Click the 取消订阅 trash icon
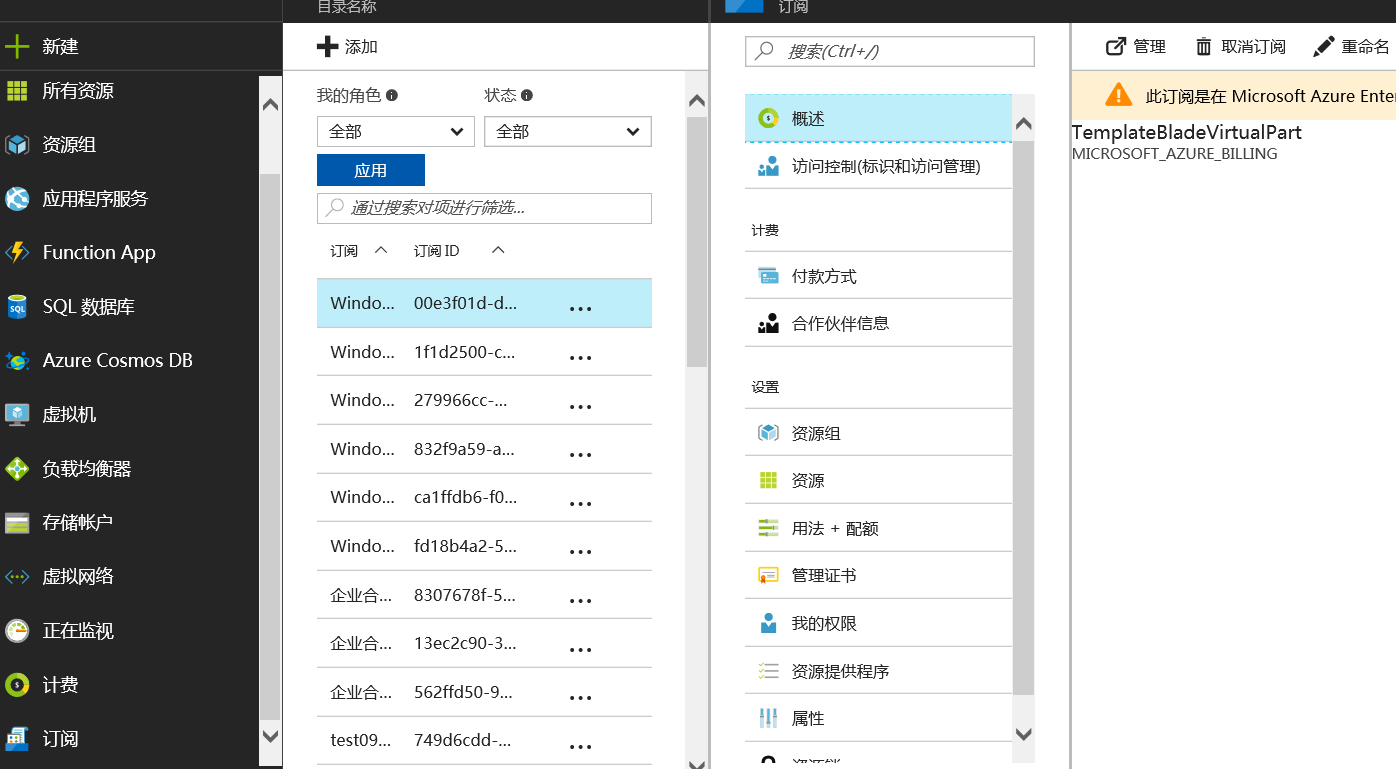 (x=1204, y=47)
